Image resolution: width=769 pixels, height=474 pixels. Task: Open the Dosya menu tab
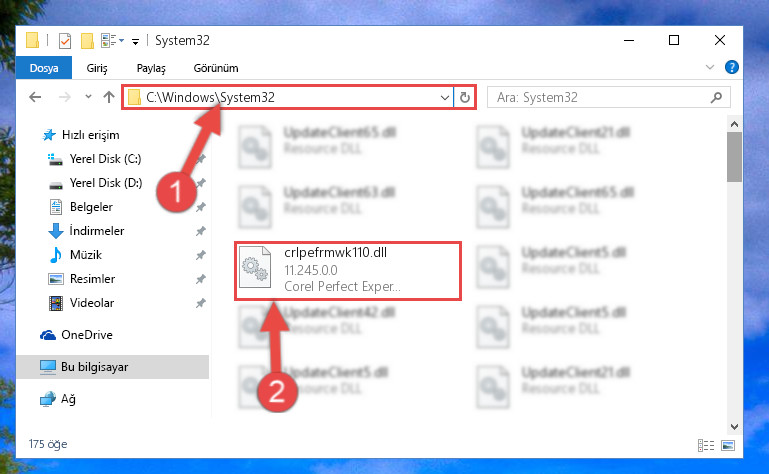coord(44,68)
